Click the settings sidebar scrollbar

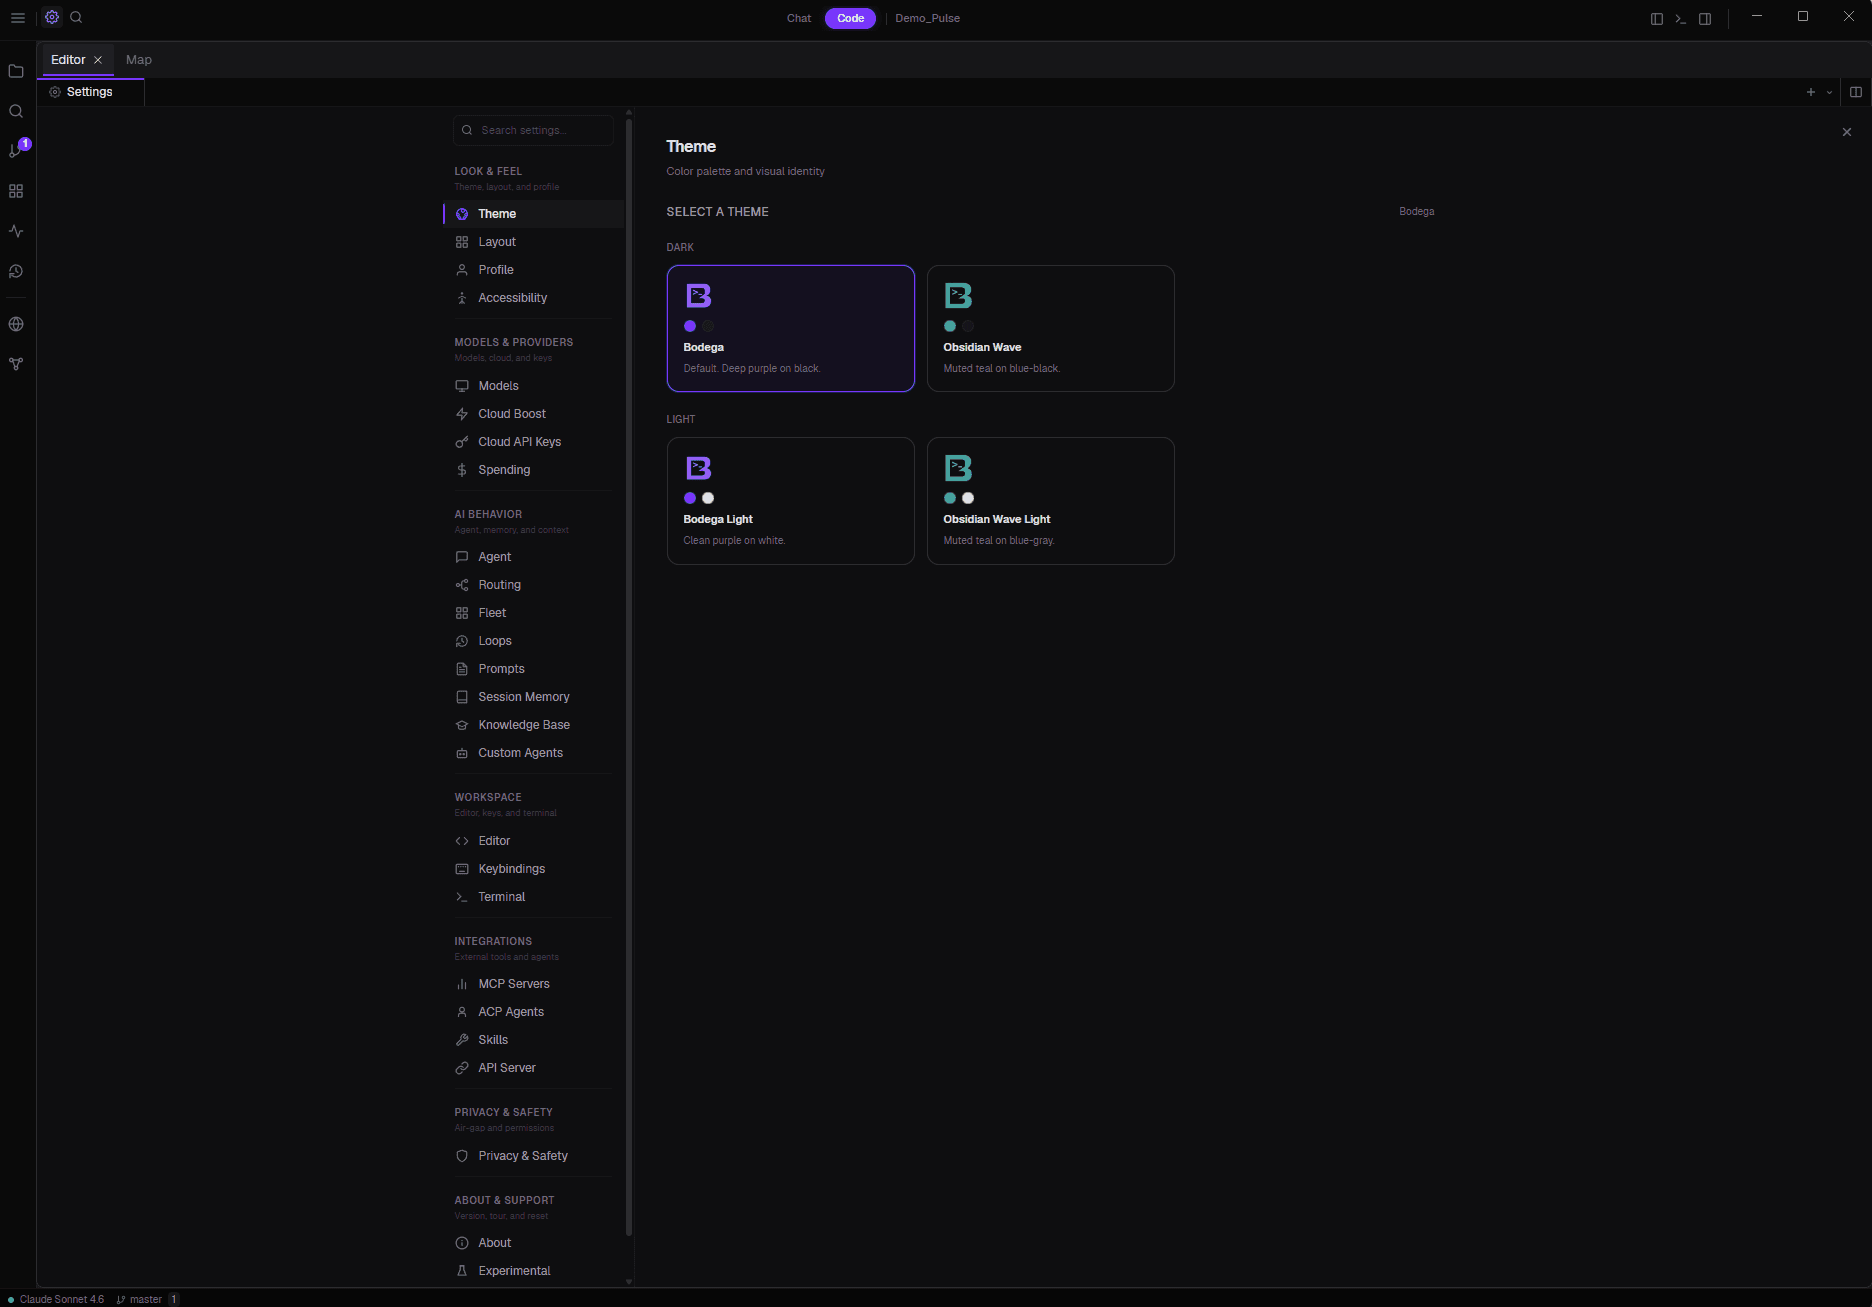[x=629, y=677]
